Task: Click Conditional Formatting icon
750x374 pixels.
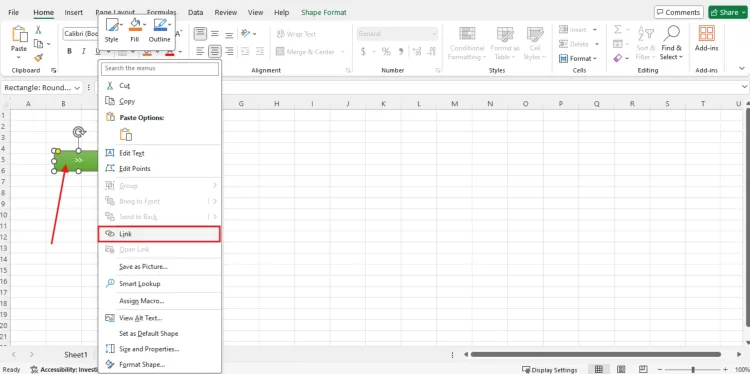Action: tap(467, 34)
